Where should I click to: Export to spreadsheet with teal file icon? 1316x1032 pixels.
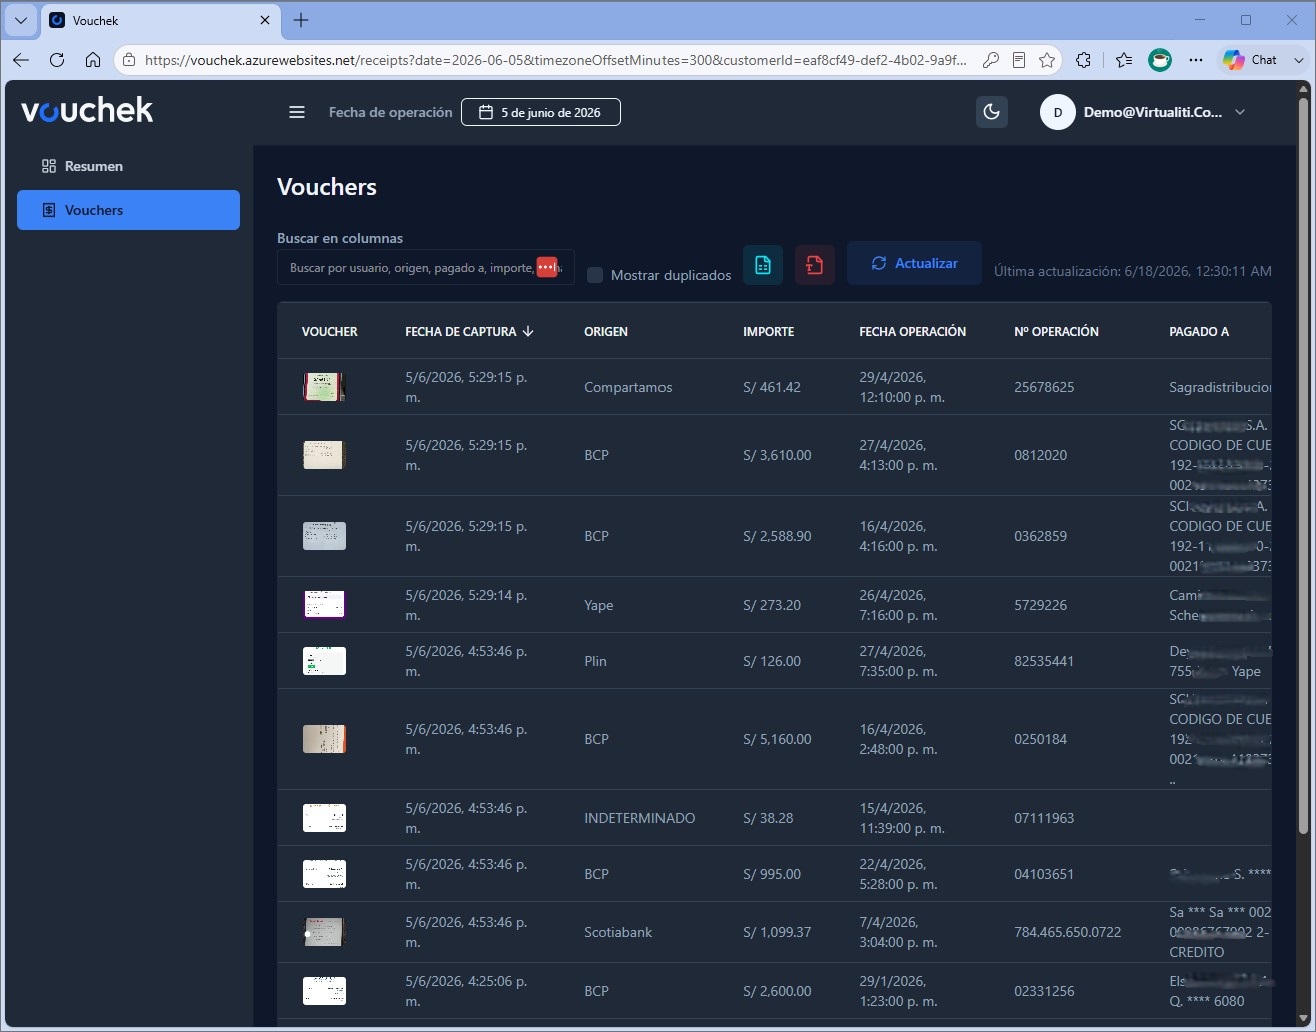(763, 265)
